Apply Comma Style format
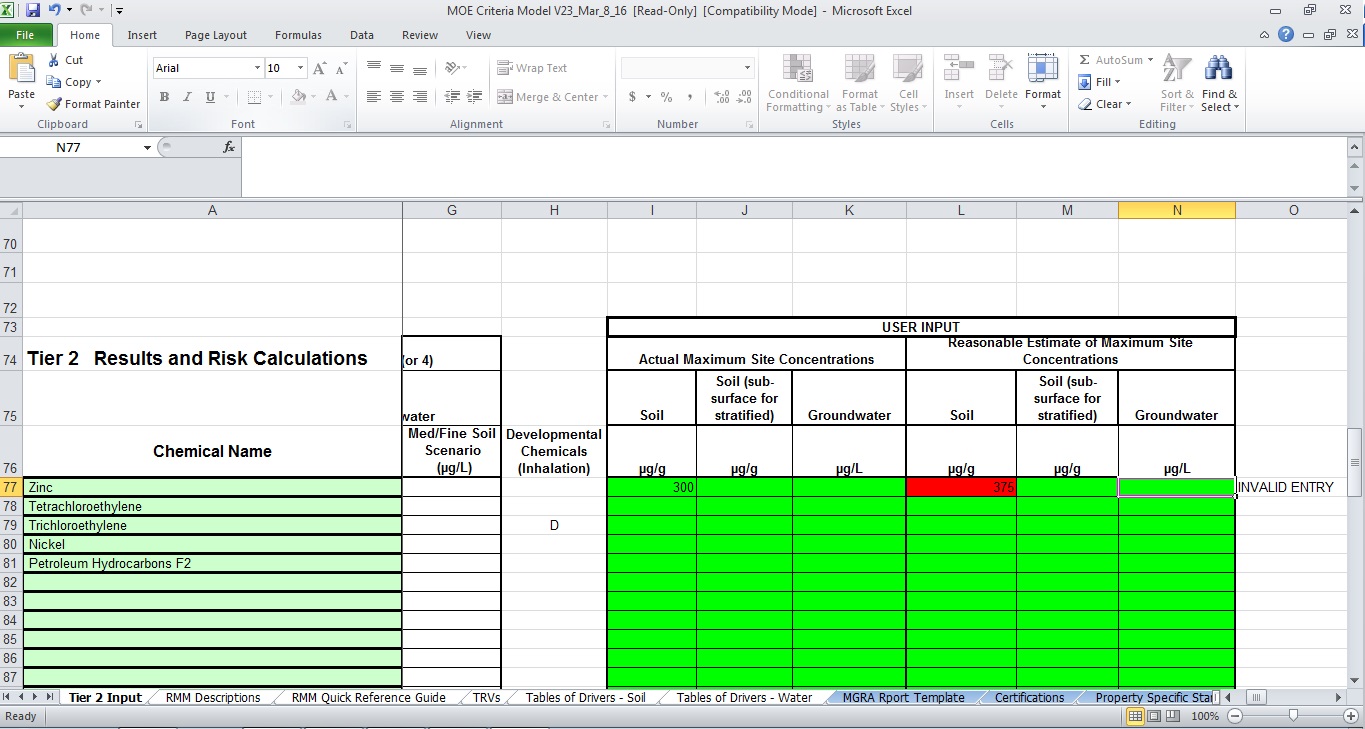The width and height of the screenshot is (1365, 729). pos(689,97)
